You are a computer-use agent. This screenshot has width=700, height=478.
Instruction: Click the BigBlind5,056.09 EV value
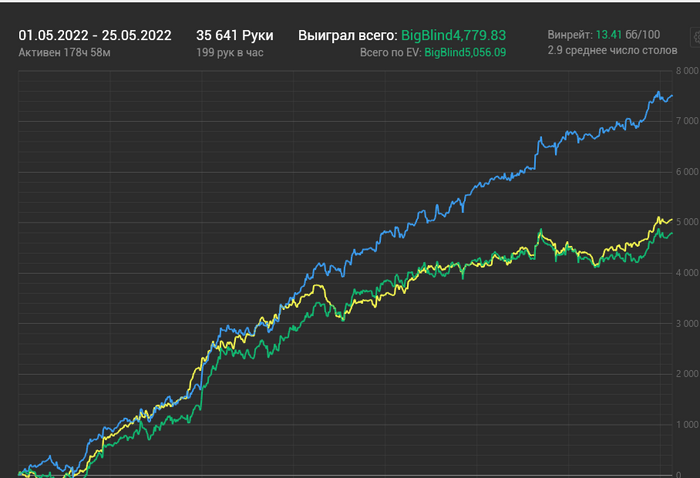465,52
